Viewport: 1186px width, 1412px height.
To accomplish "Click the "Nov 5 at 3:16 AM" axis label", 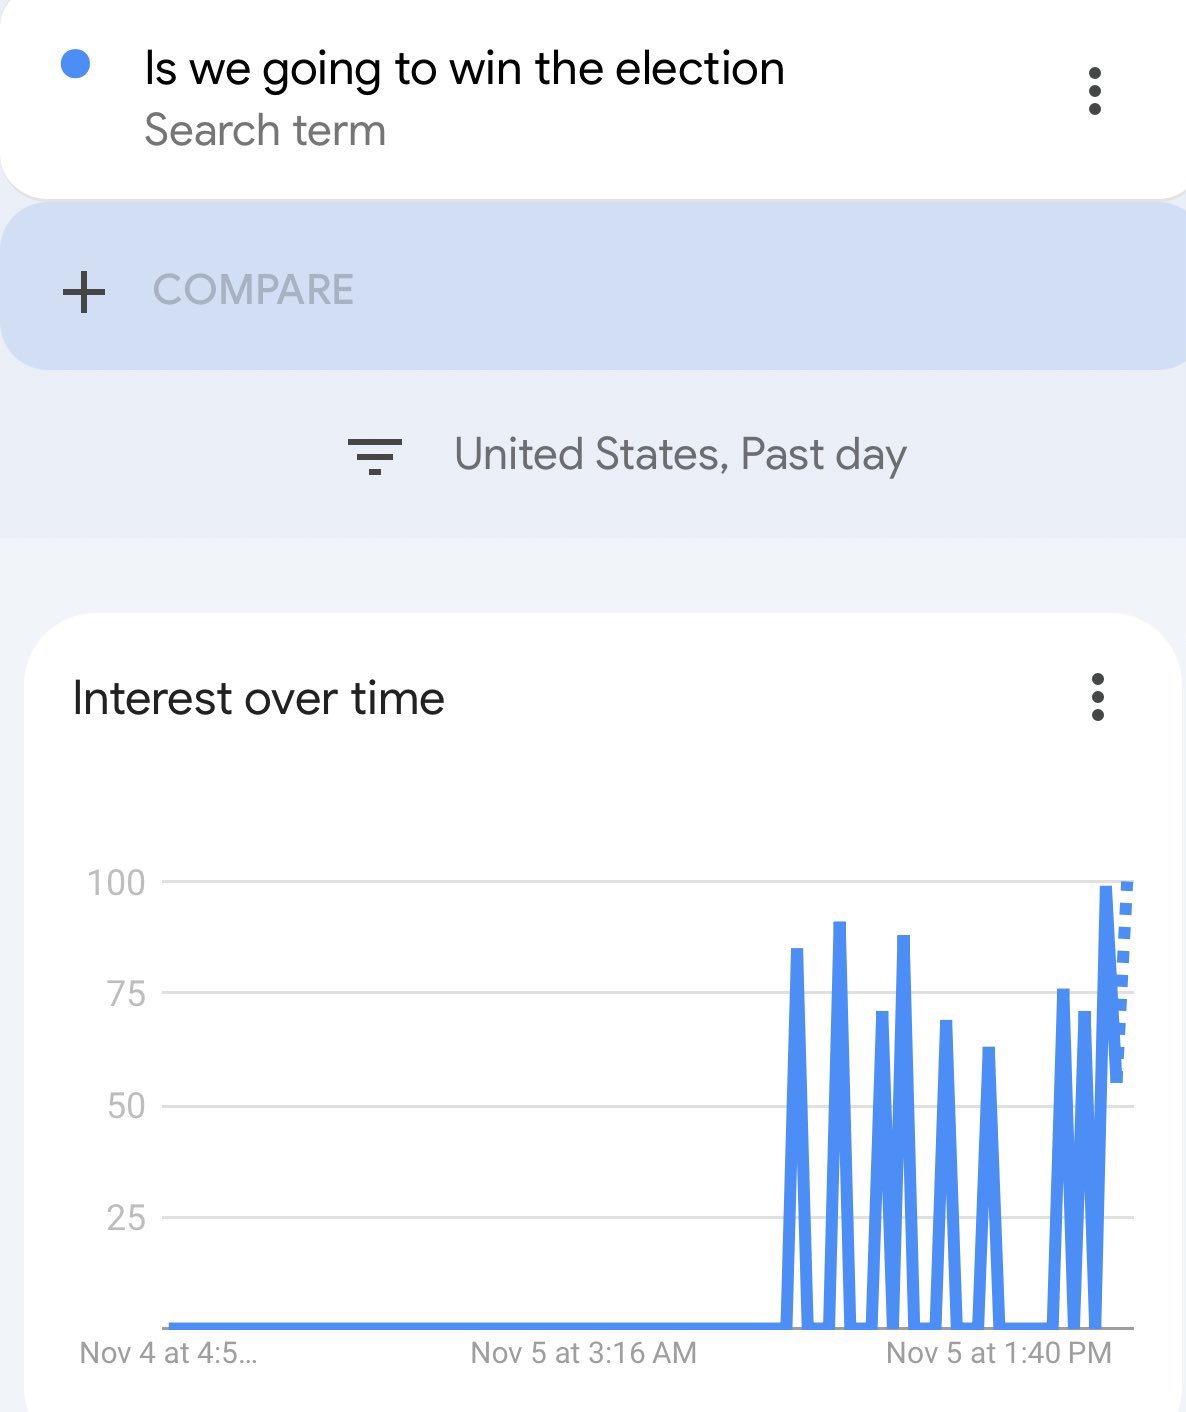I will [x=583, y=1353].
